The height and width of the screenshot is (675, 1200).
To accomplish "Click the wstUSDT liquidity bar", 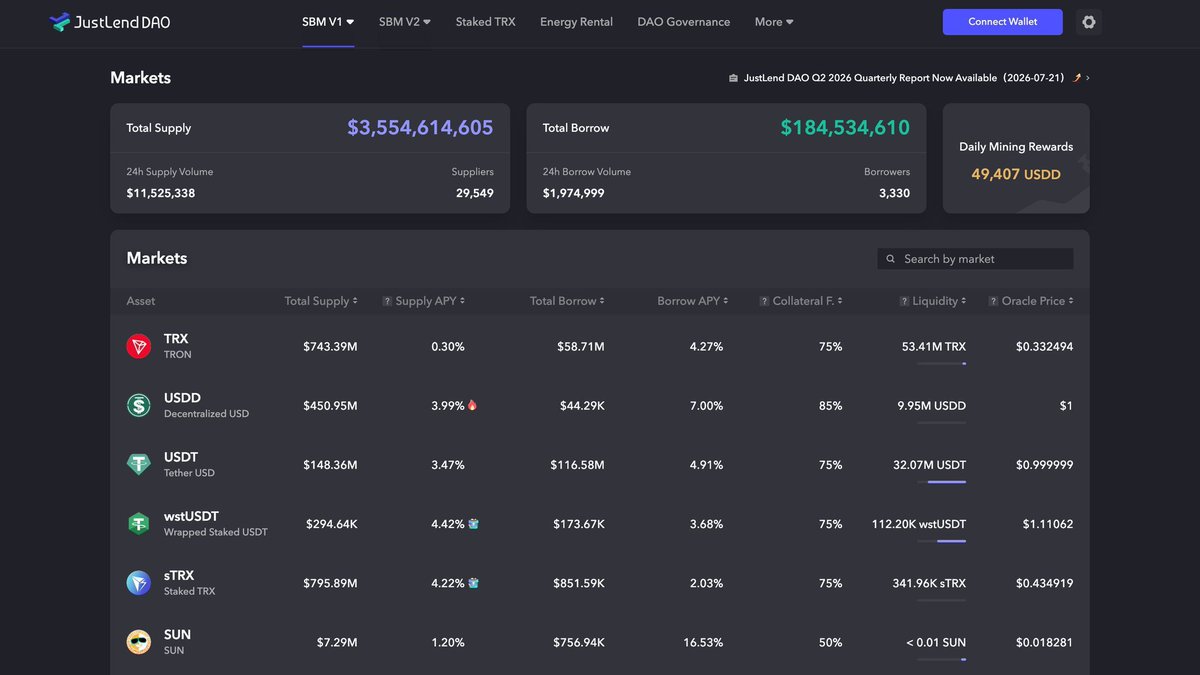I will pos(941,541).
